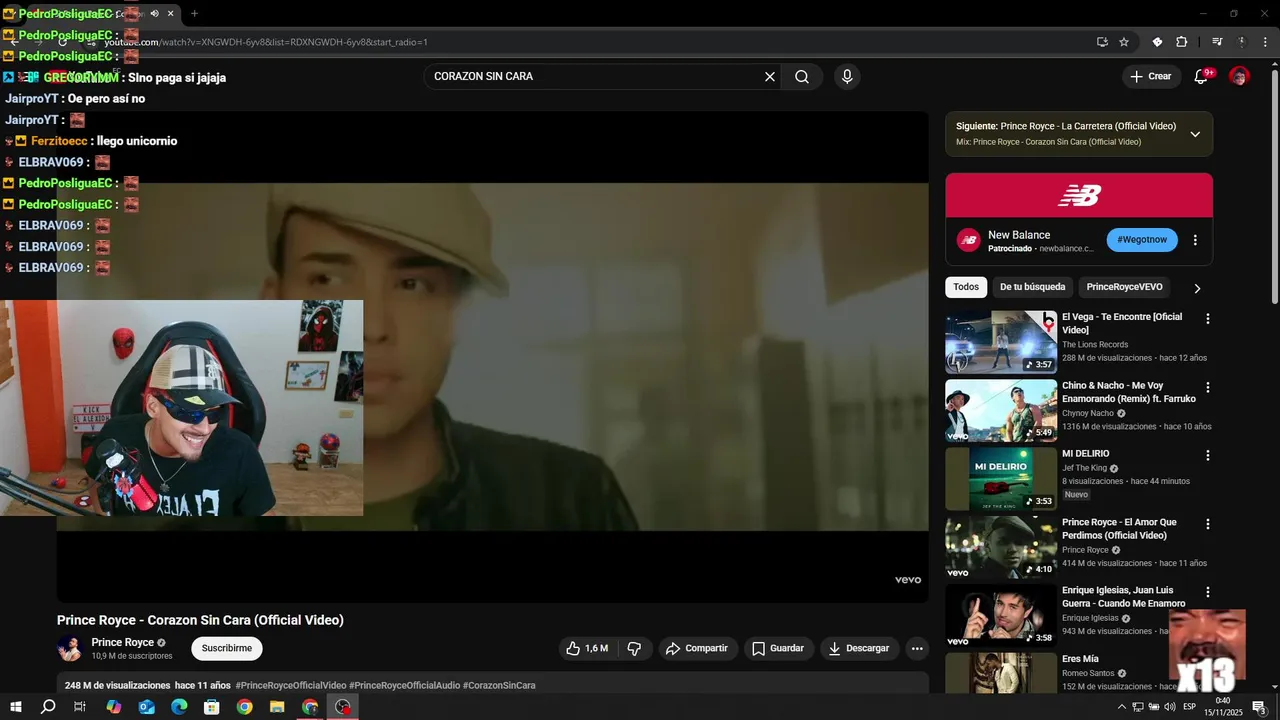Screen dimensions: 1280x720
Task: Share the video with Compartir
Action: pos(697,648)
